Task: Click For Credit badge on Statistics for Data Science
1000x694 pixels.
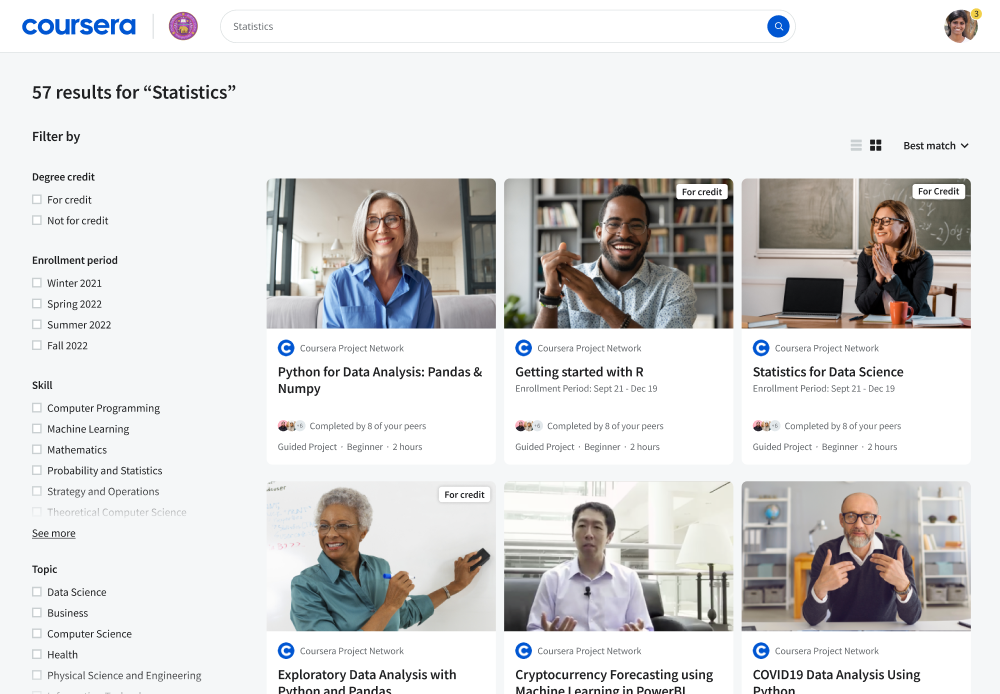Action: point(938,191)
